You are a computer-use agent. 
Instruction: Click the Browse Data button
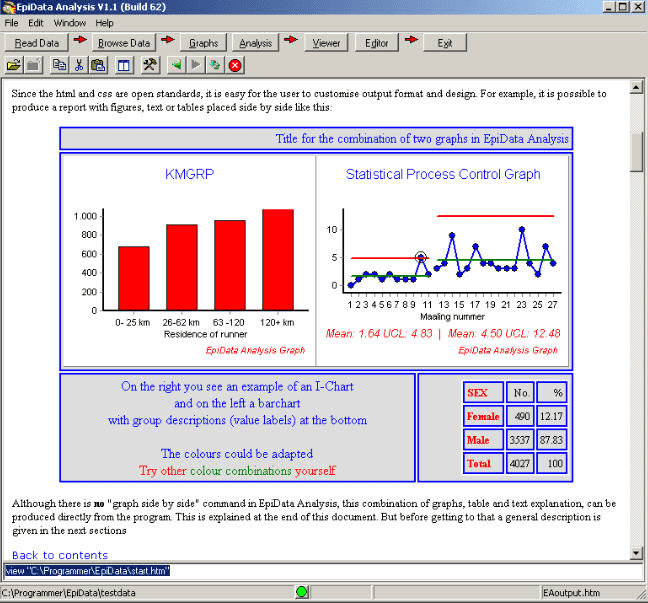click(x=124, y=43)
